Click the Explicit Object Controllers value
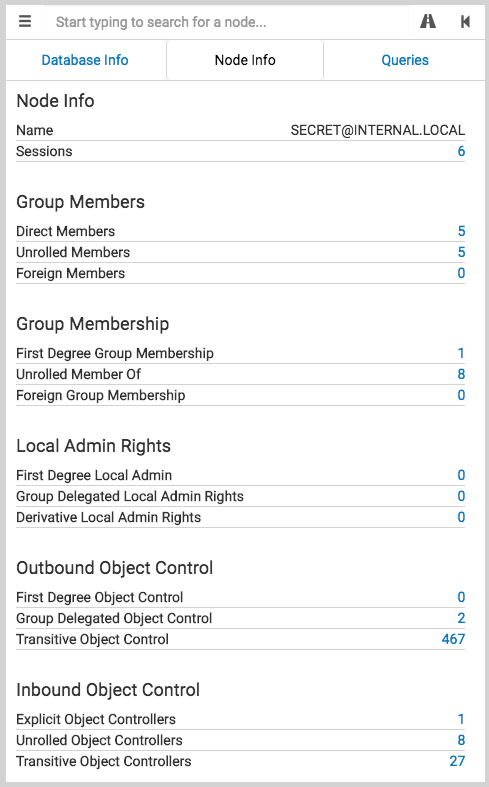This screenshot has height=787, width=489. [461, 719]
